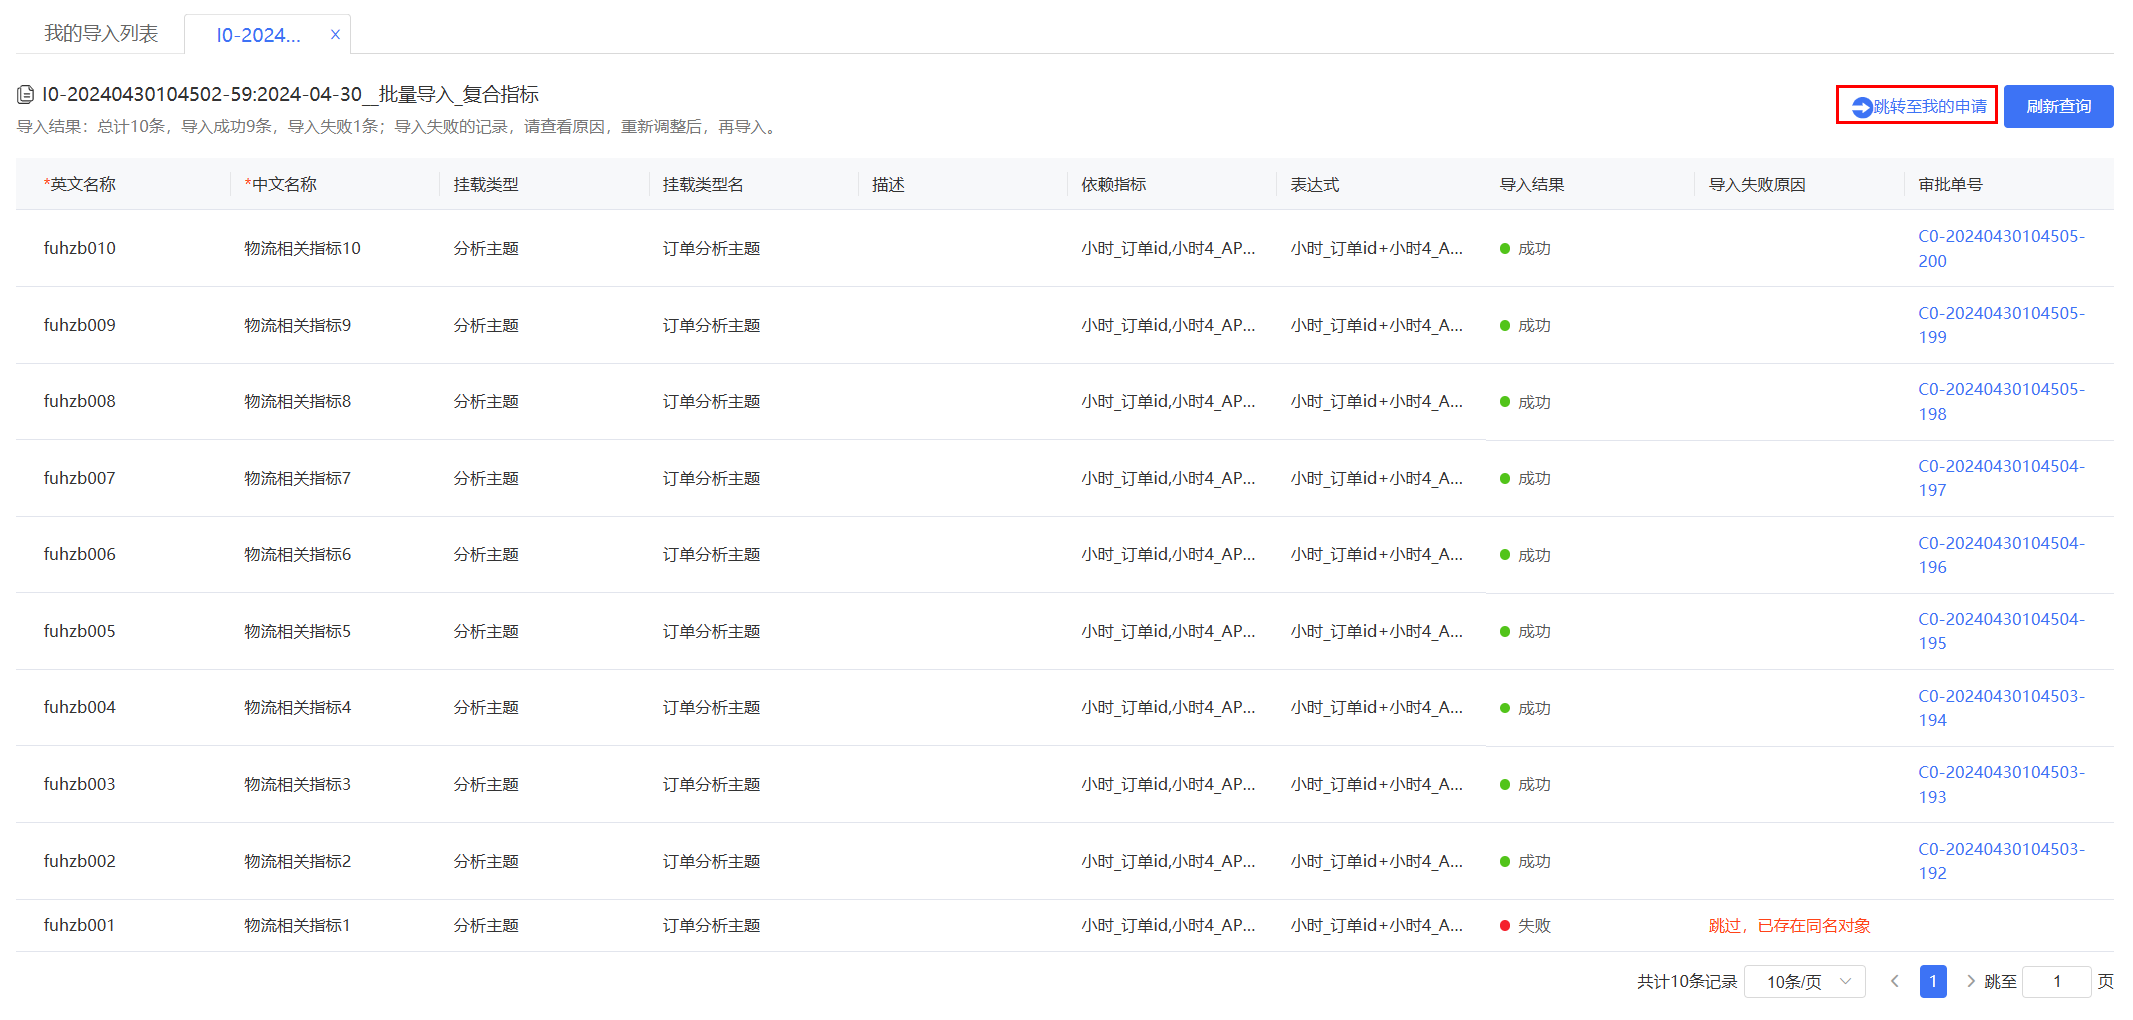Click the 失败 status in fuhzb001 row
2133x1020 pixels.
pos(1525,925)
